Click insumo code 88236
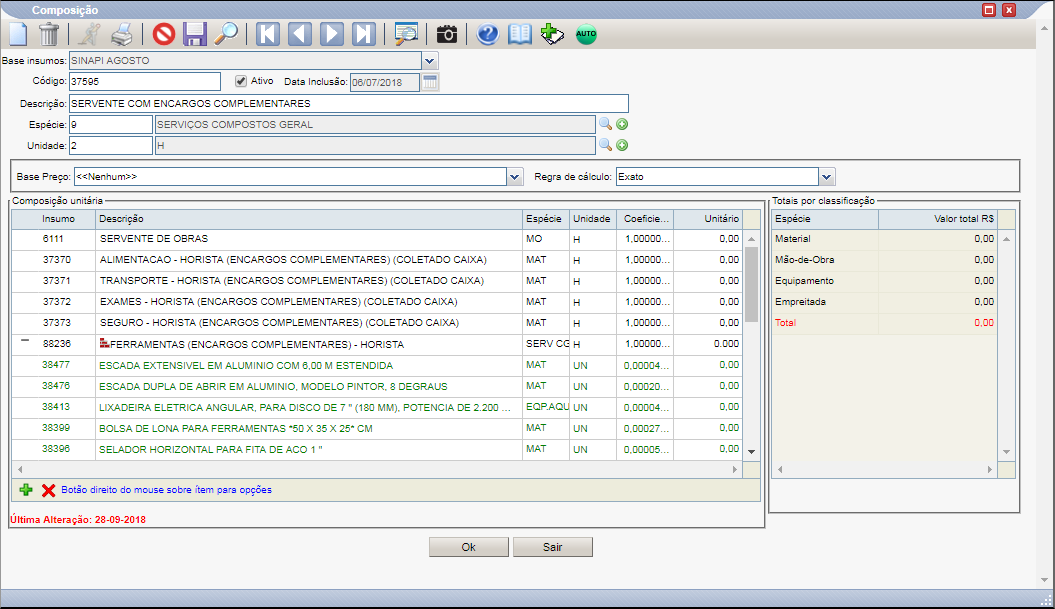Viewport: 1055px width, 609px height. (57, 344)
